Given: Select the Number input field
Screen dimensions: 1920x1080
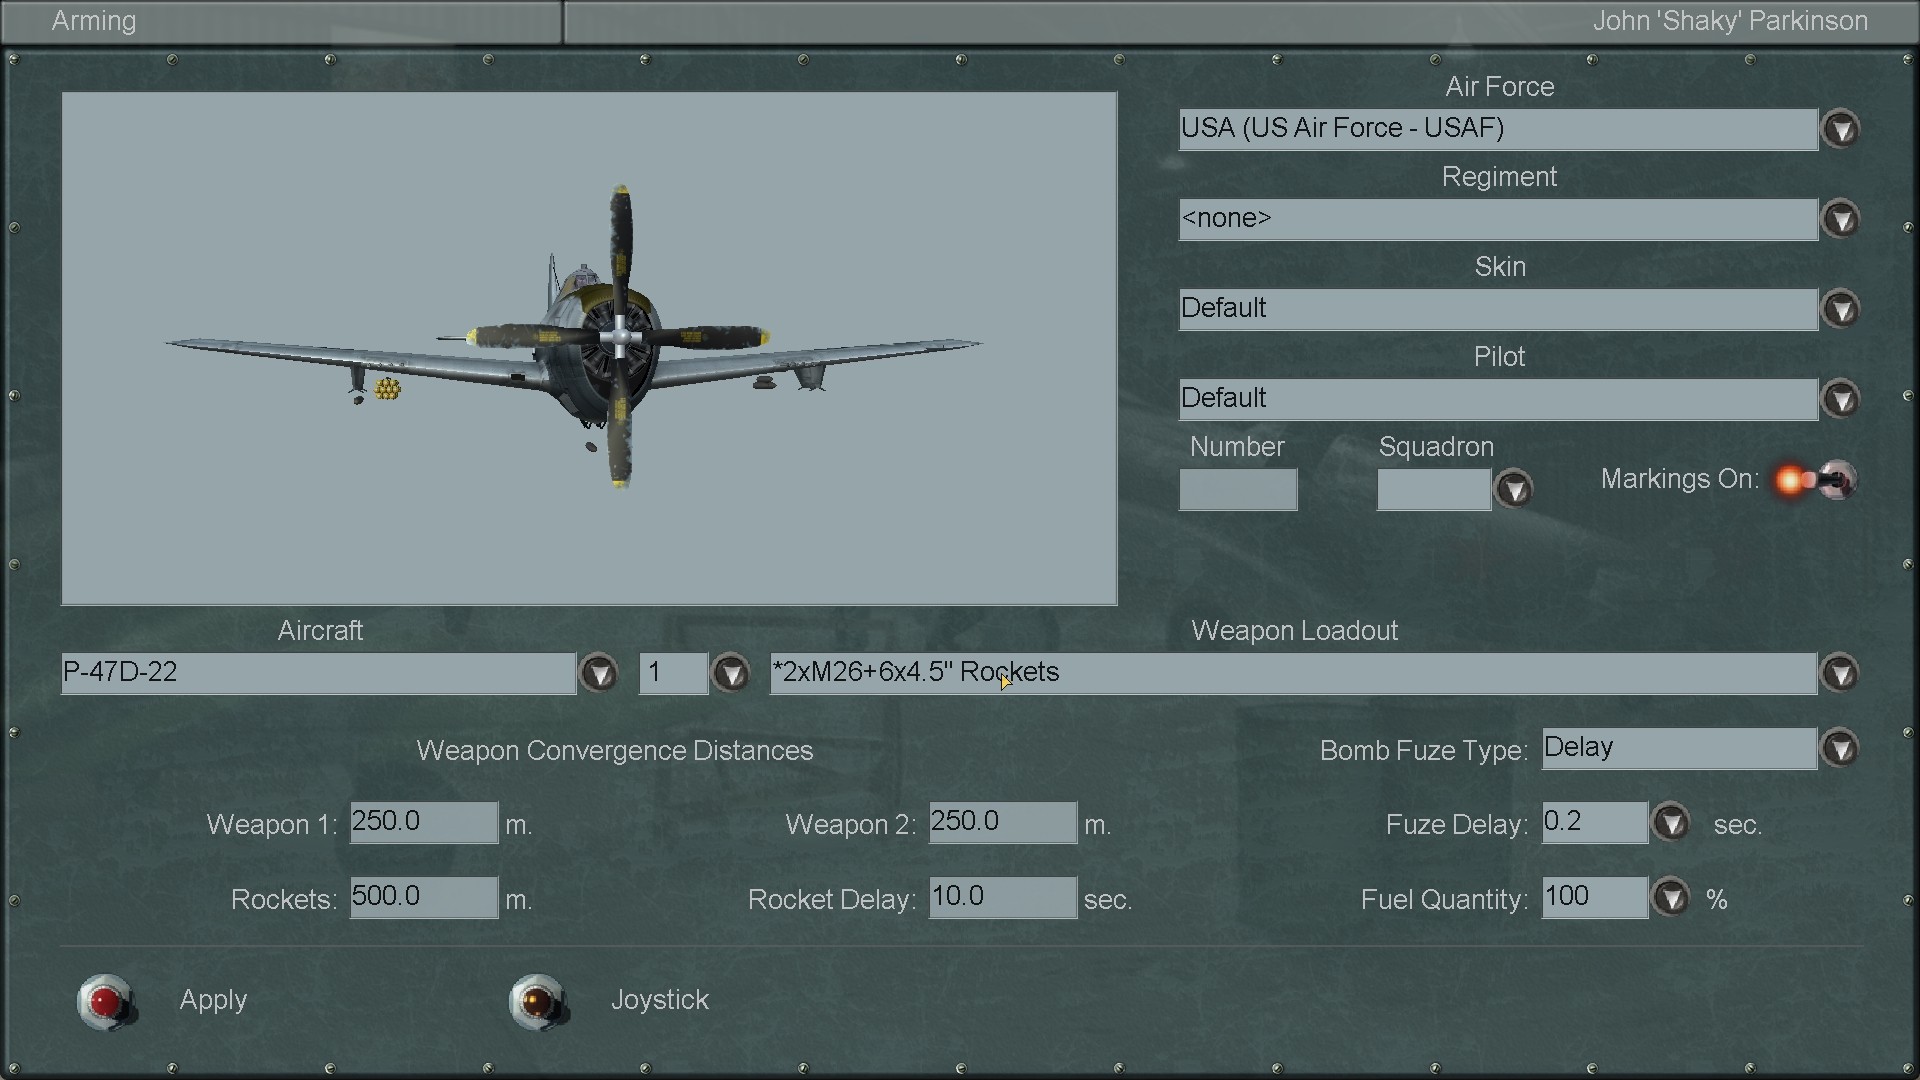Looking at the screenshot, I should coord(1238,490).
